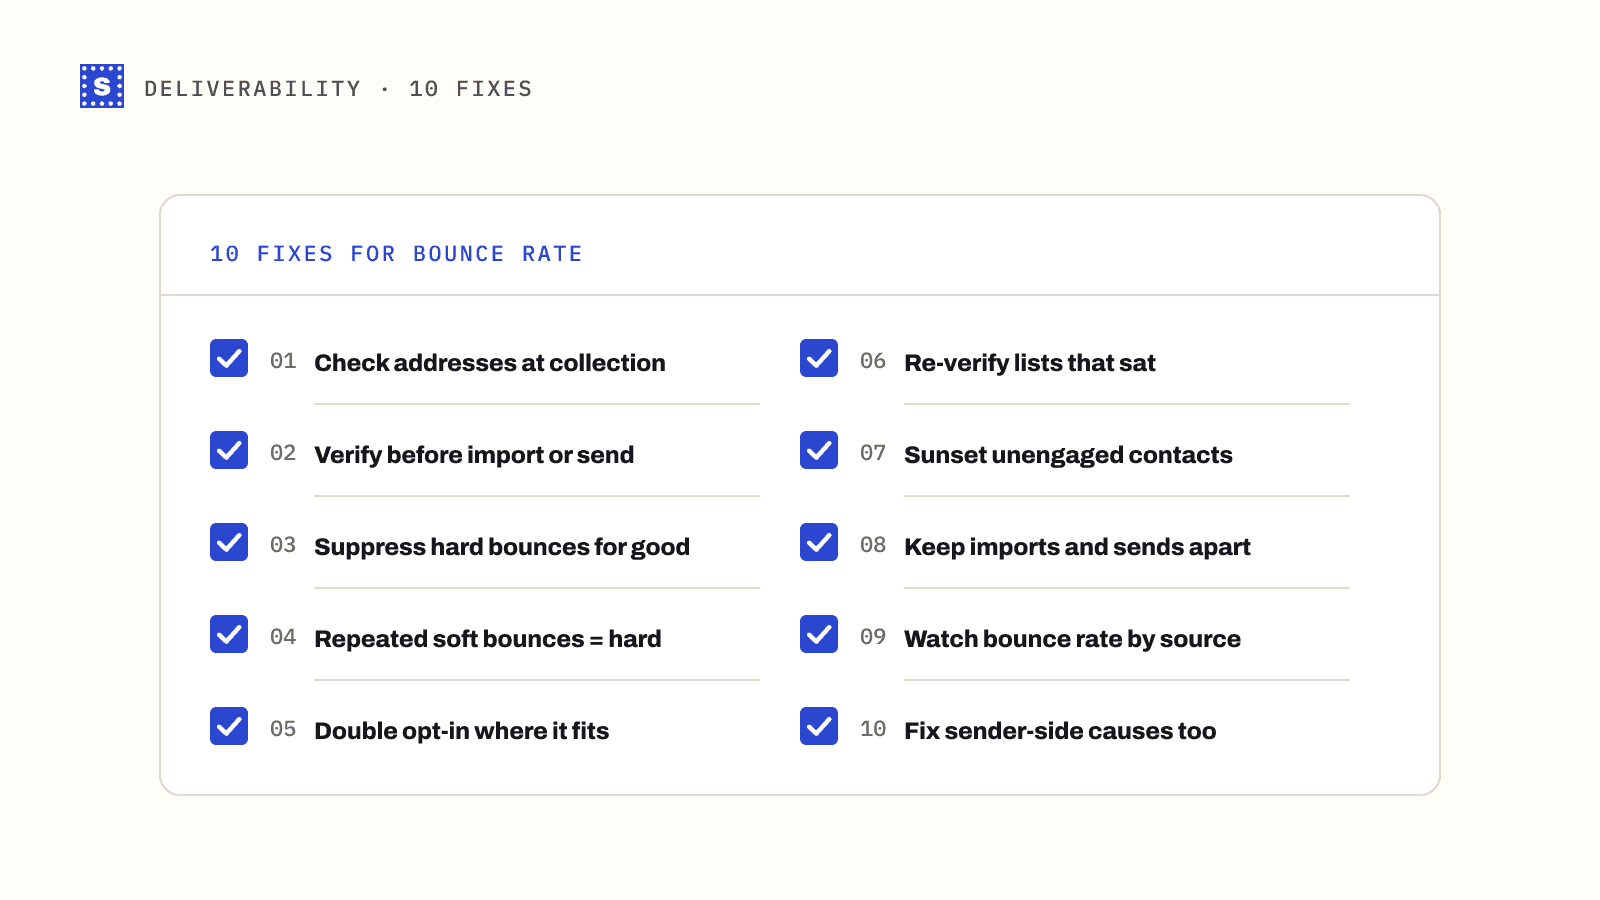Toggle the checkbox for Verify before import or send
This screenshot has height=900, width=1600.
(229, 450)
